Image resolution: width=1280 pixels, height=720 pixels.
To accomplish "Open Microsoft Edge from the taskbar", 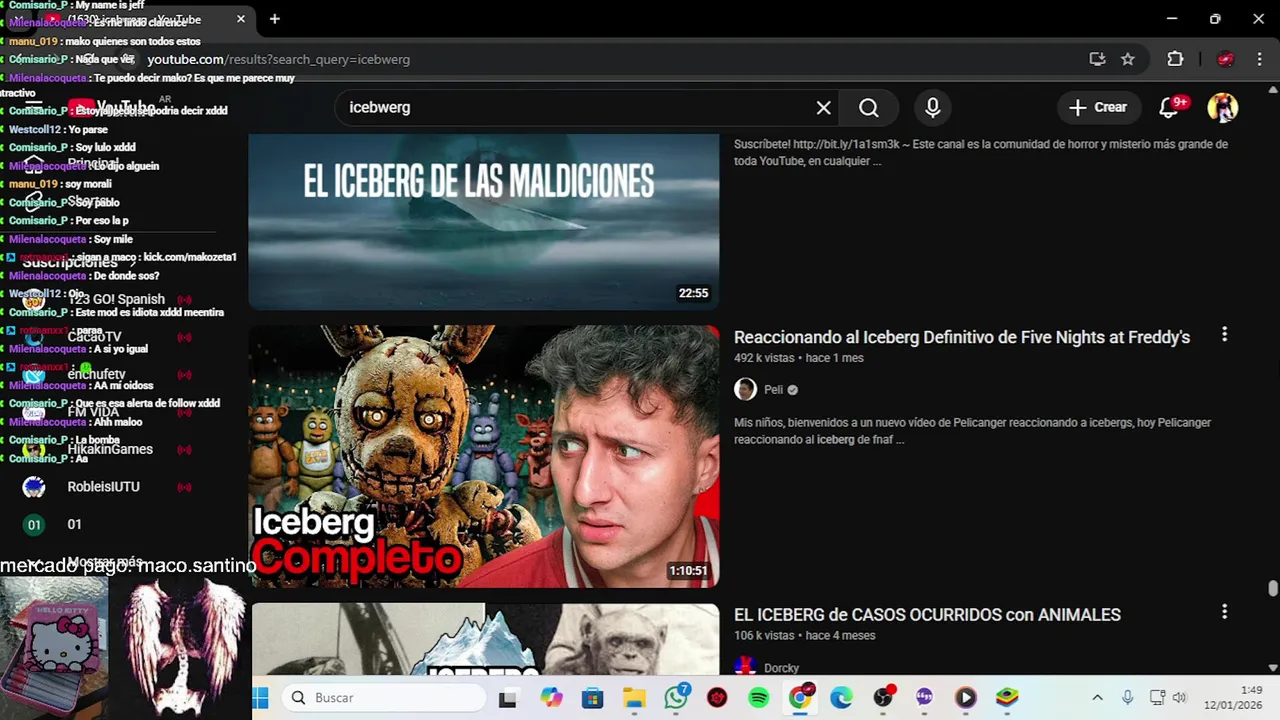I will [x=841, y=698].
